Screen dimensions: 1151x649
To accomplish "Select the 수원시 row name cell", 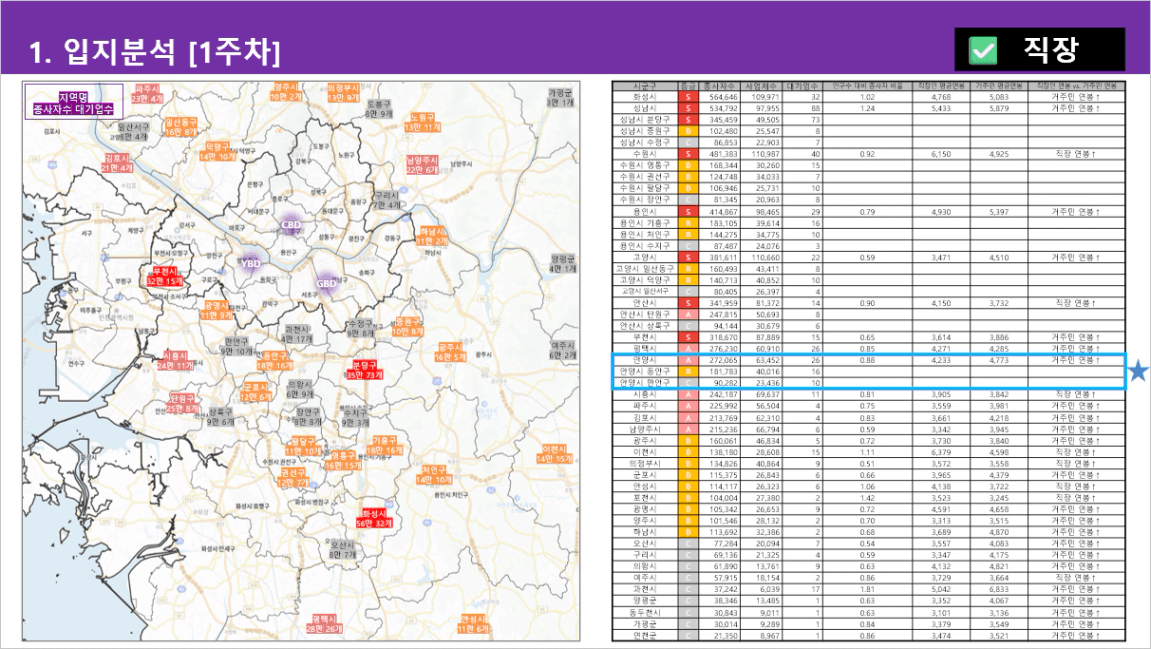I will coord(645,154).
